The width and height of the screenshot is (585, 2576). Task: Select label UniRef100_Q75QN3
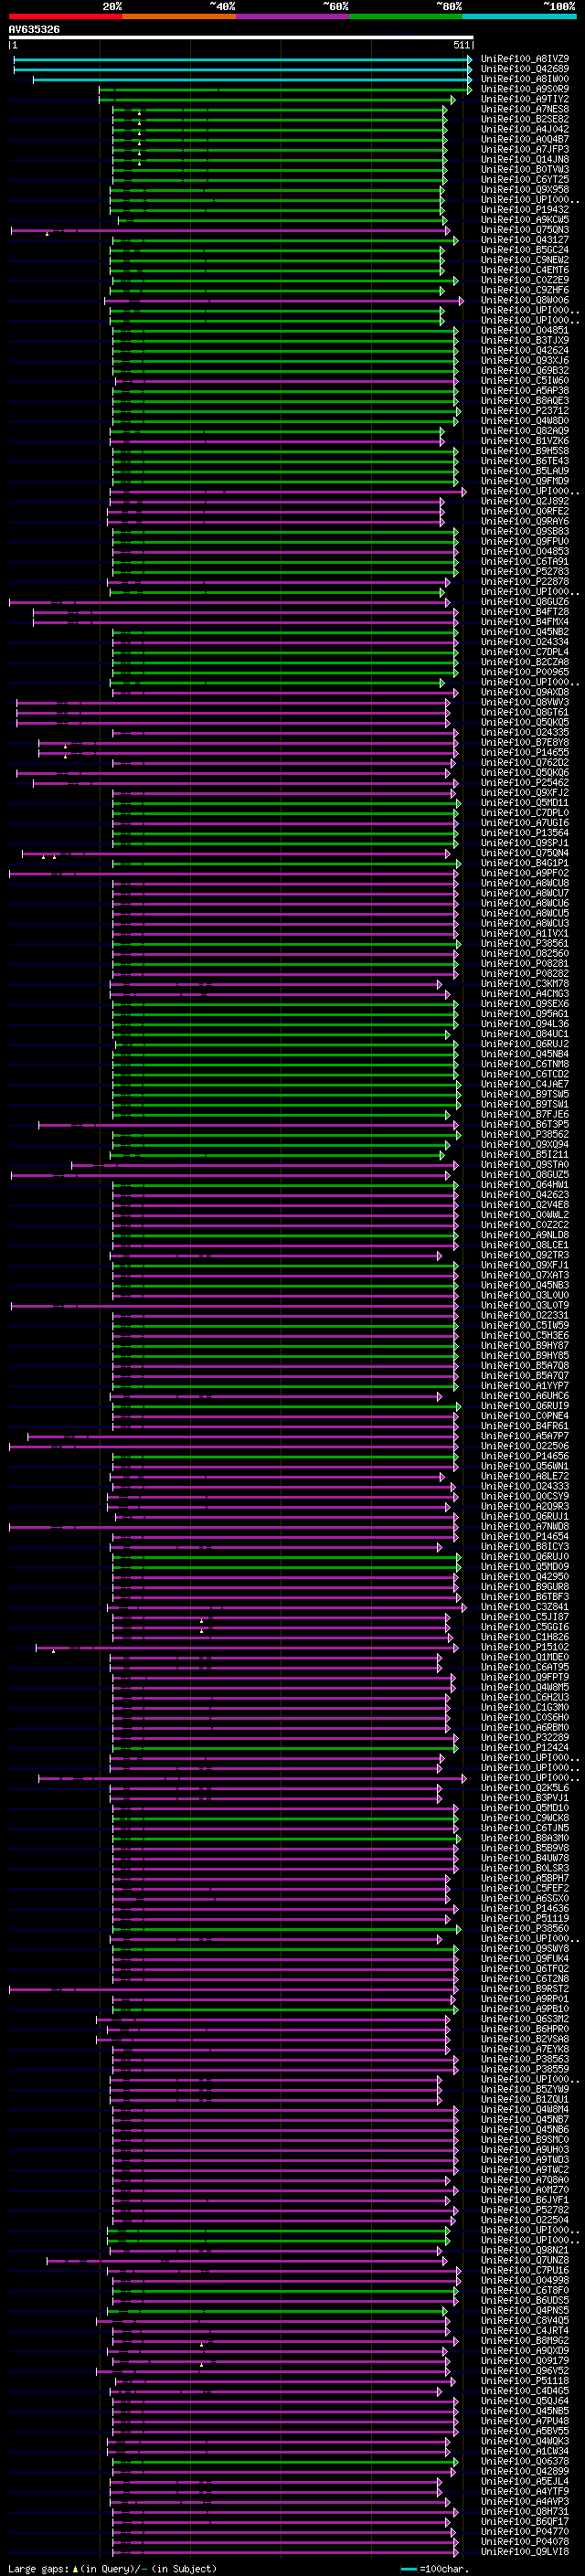(x=524, y=230)
